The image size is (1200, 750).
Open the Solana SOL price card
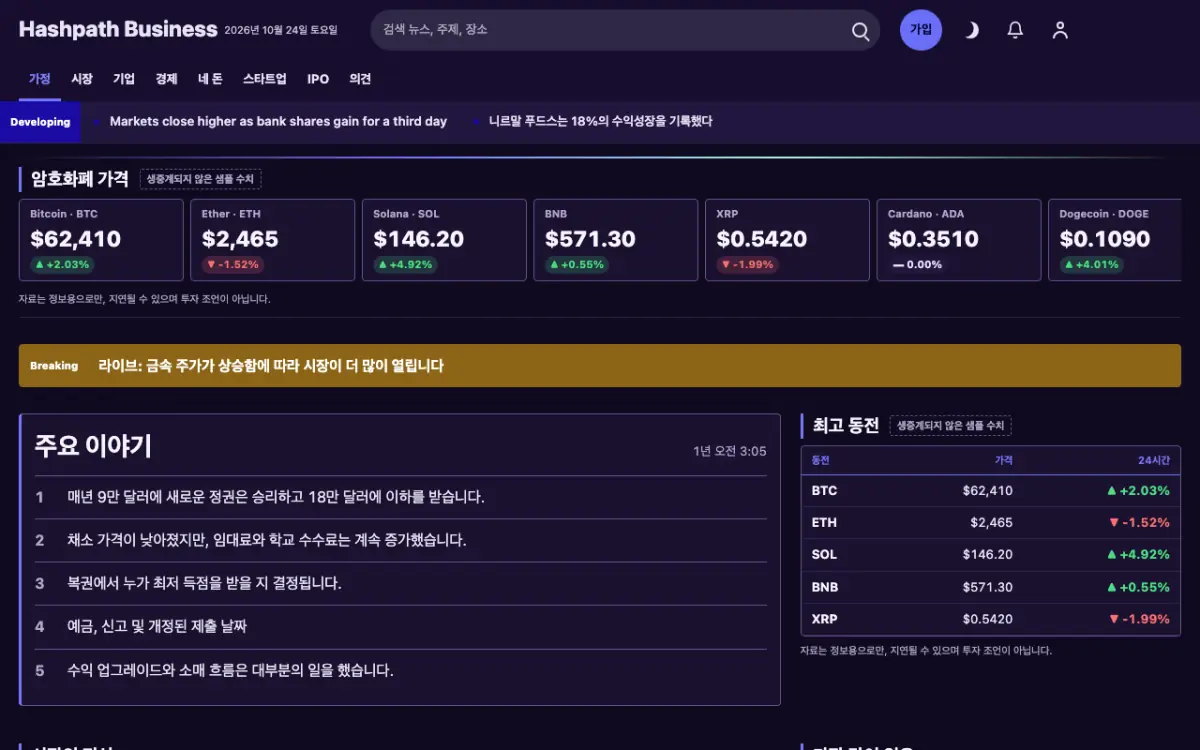[x=444, y=240]
